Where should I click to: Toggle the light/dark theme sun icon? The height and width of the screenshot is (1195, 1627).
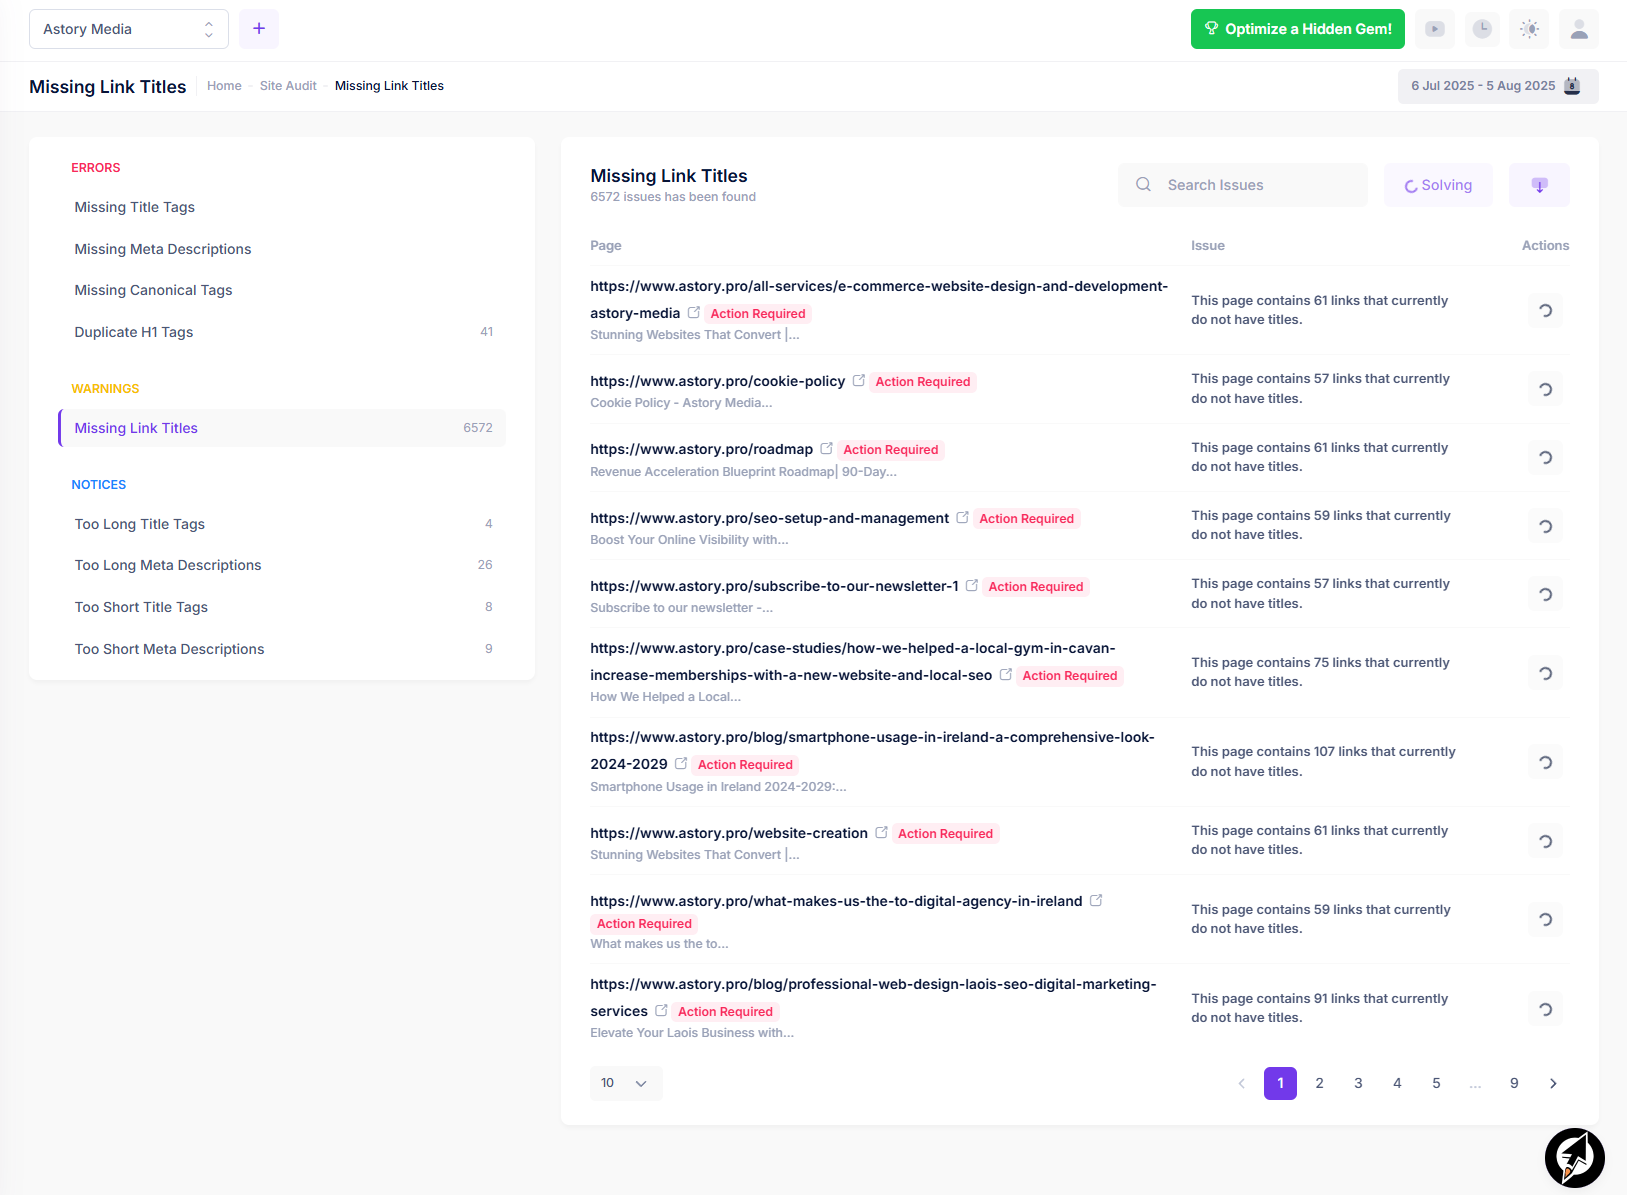[x=1530, y=29]
